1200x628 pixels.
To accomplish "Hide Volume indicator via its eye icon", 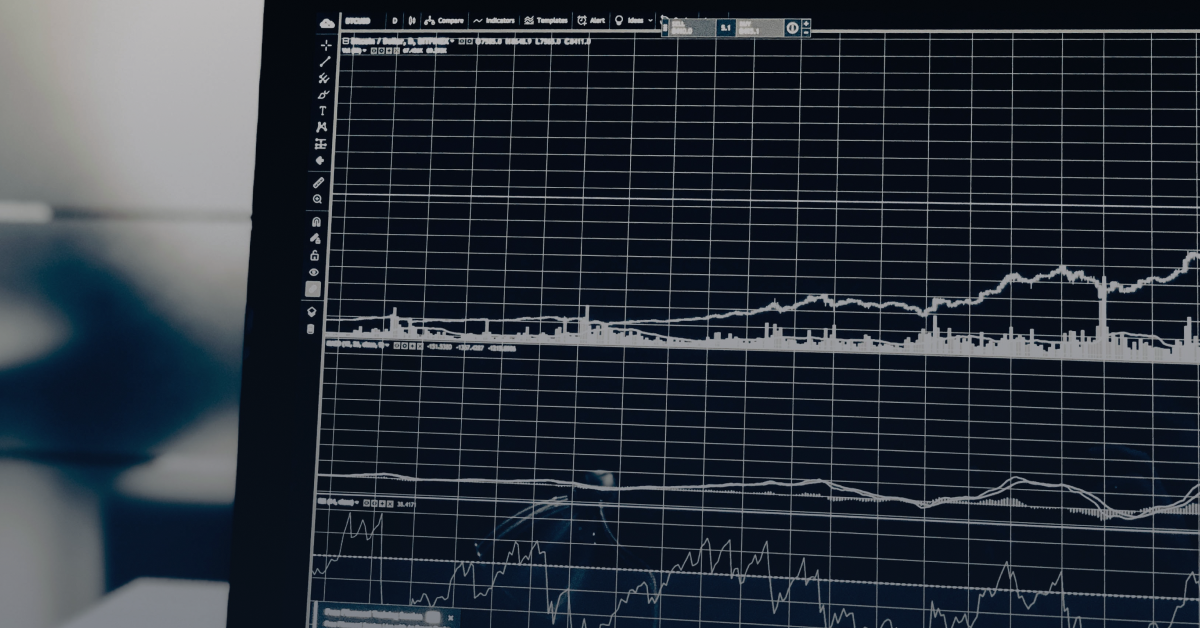I will pyautogui.click(x=373, y=51).
